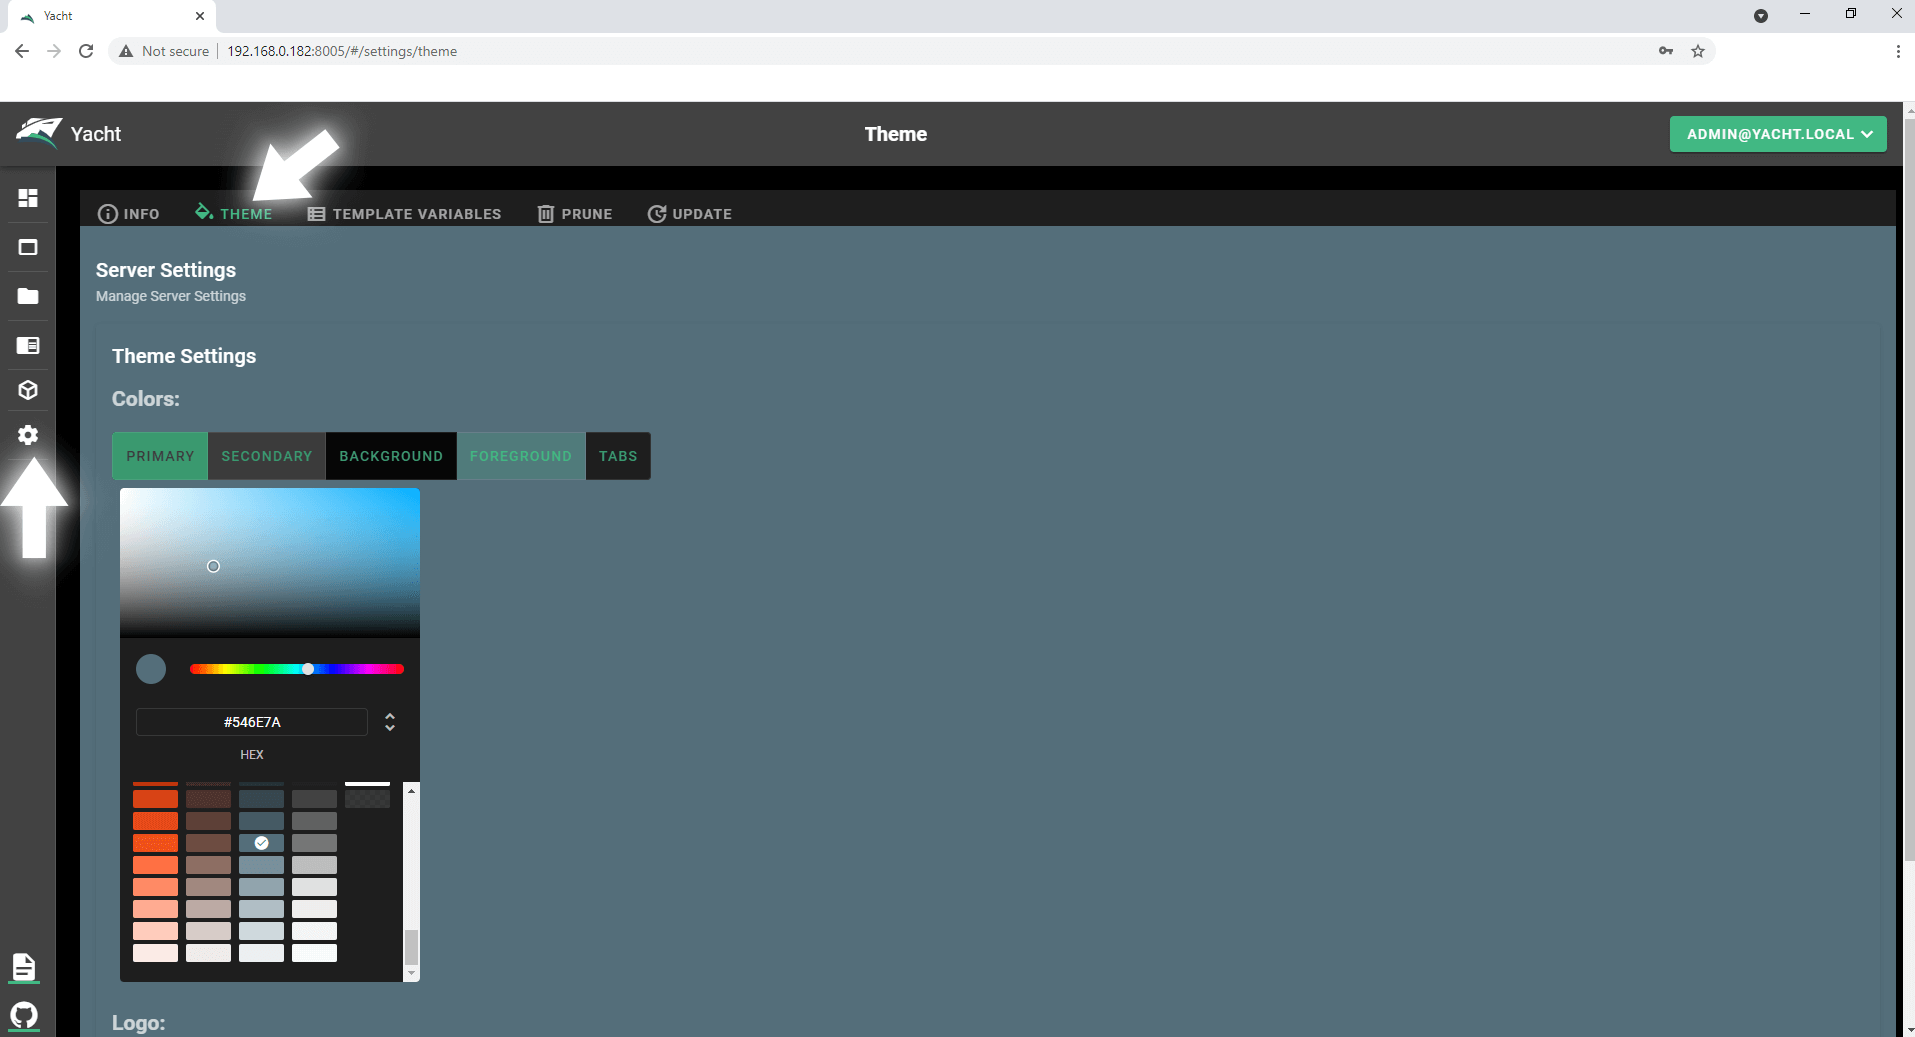Screen dimensions: 1915x1037
Task: Click the page scroll-down arrow
Action: coord(1909,1029)
